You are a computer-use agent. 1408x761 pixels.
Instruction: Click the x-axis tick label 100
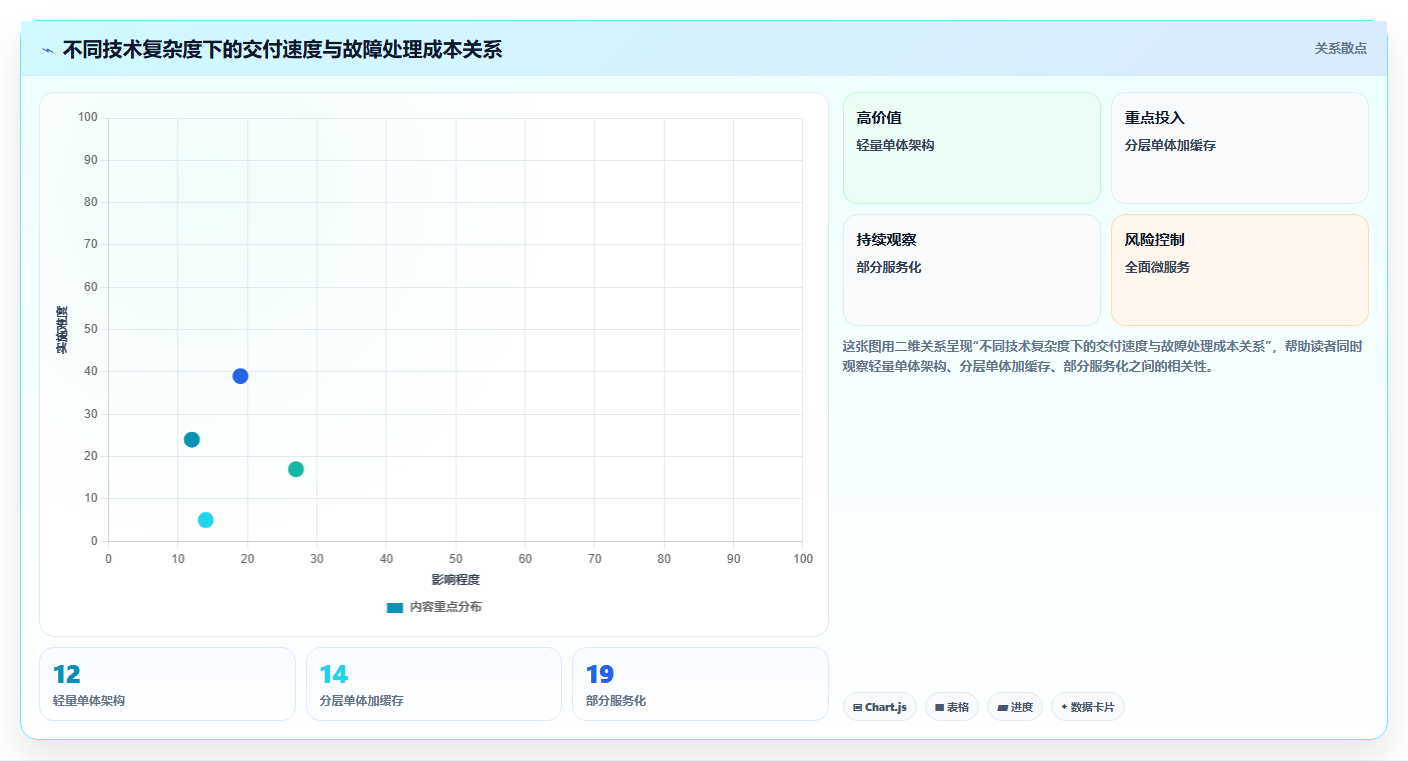(x=803, y=558)
